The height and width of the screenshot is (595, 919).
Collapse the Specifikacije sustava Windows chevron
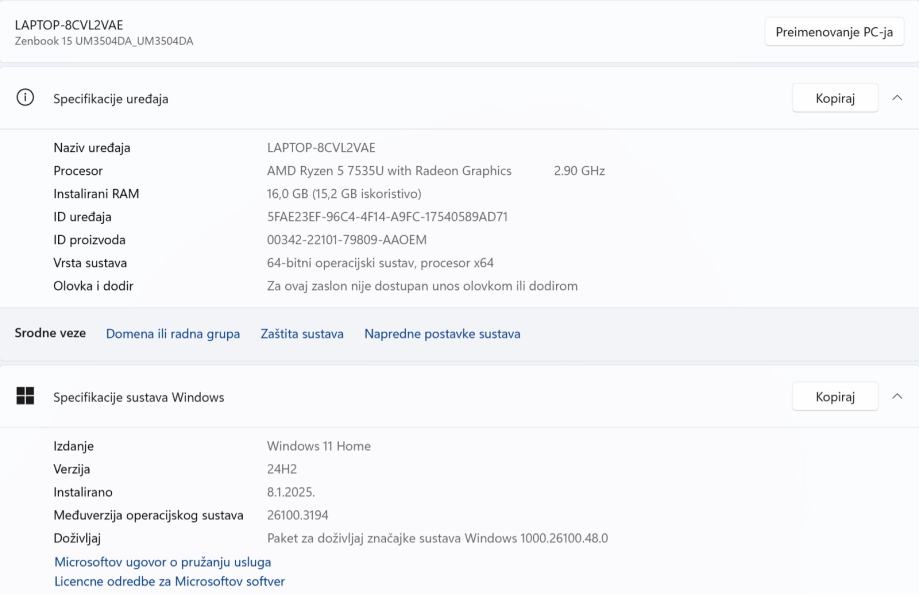[x=896, y=397]
